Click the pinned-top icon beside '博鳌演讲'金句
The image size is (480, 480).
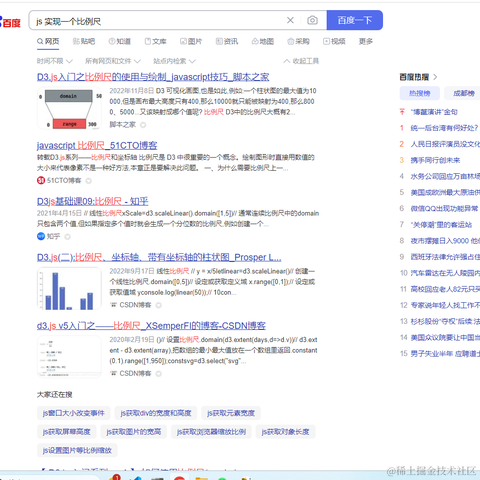click(402, 112)
